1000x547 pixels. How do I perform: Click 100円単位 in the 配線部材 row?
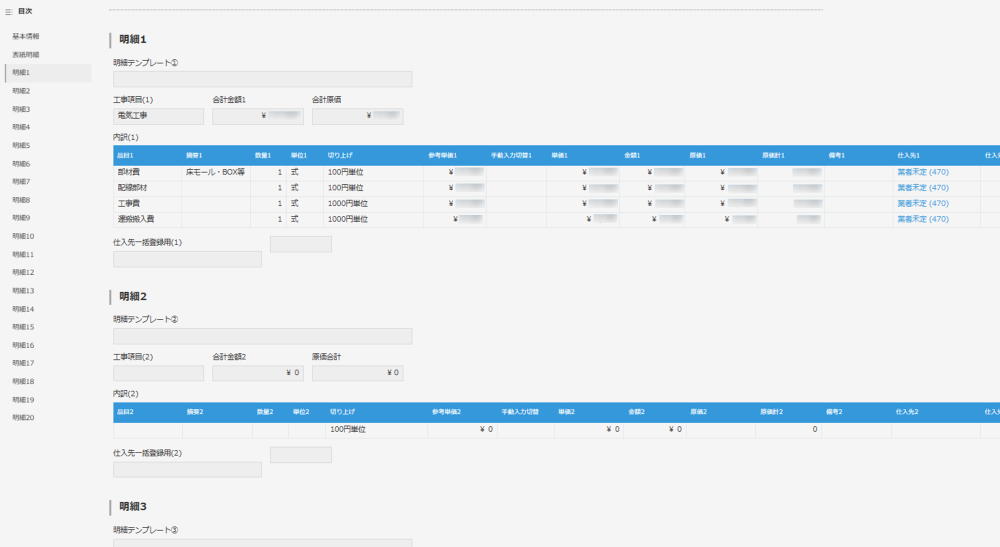click(345, 188)
